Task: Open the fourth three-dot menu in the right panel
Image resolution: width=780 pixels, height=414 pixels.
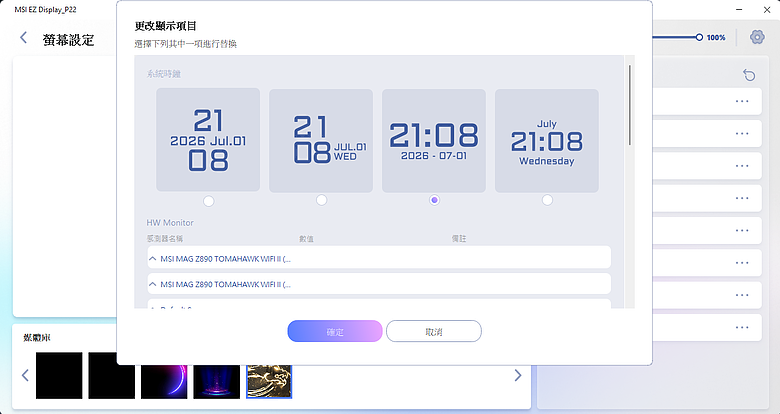Action: (x=742, y=199)
